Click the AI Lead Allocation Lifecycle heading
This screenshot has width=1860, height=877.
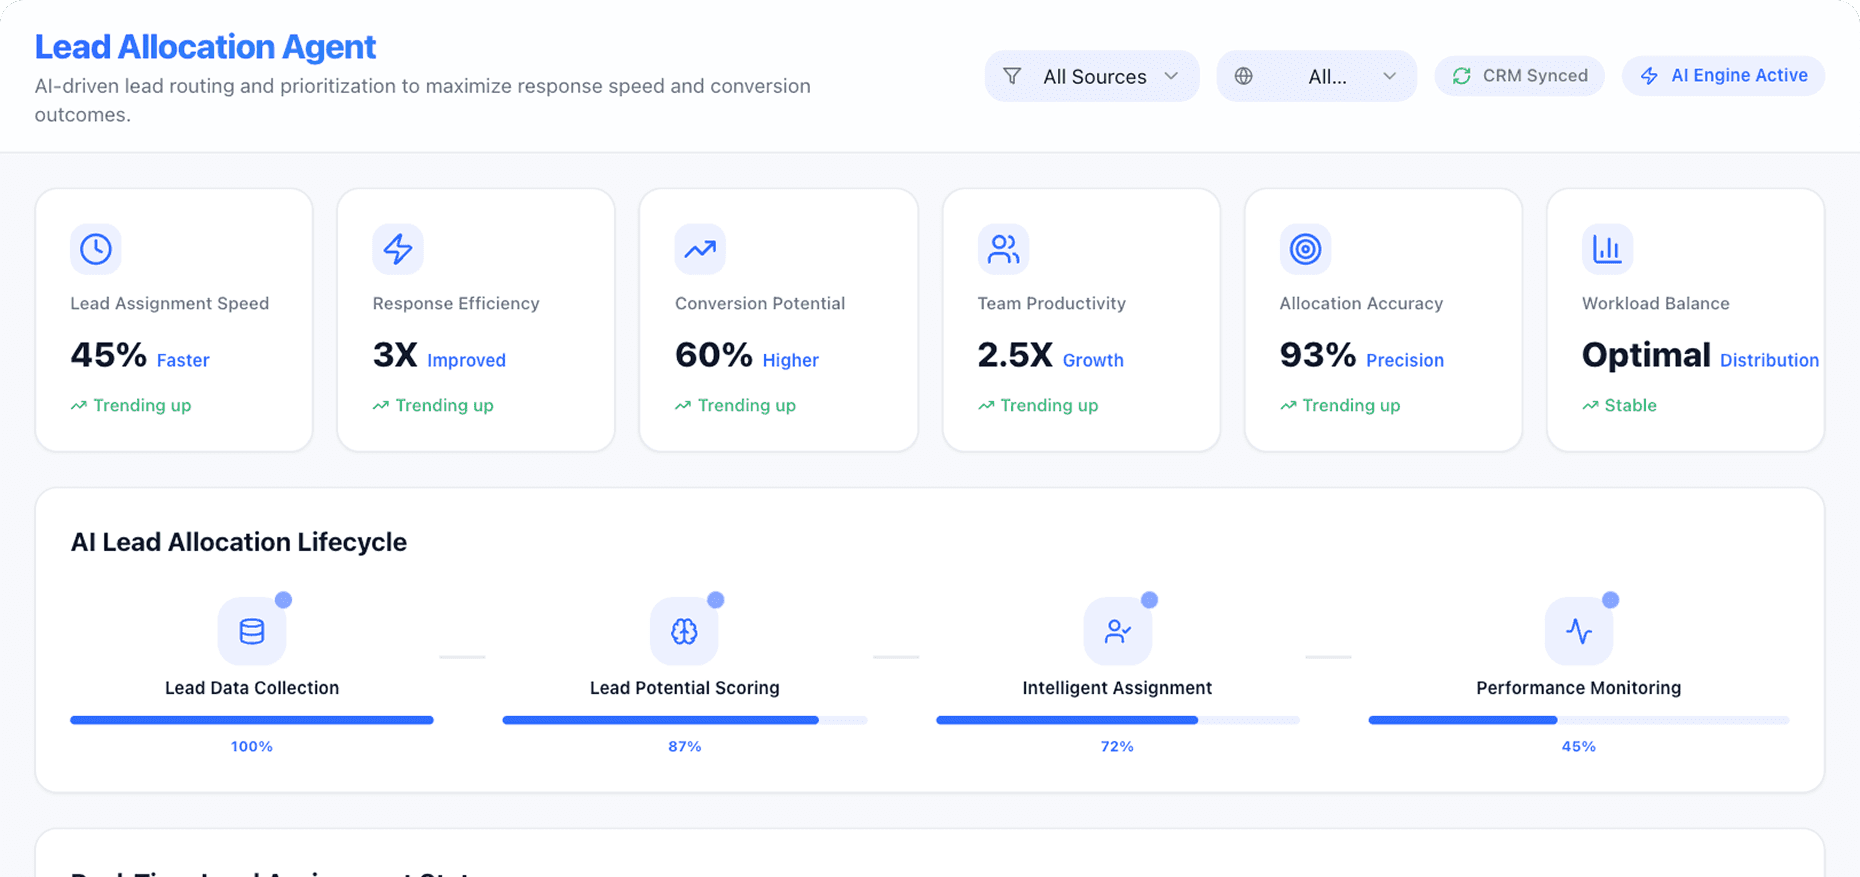238,542
